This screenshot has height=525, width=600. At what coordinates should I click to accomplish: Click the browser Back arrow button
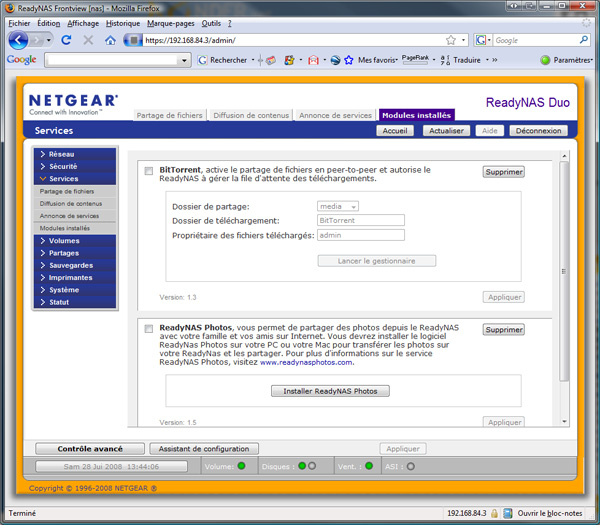(x=18, y=40)
